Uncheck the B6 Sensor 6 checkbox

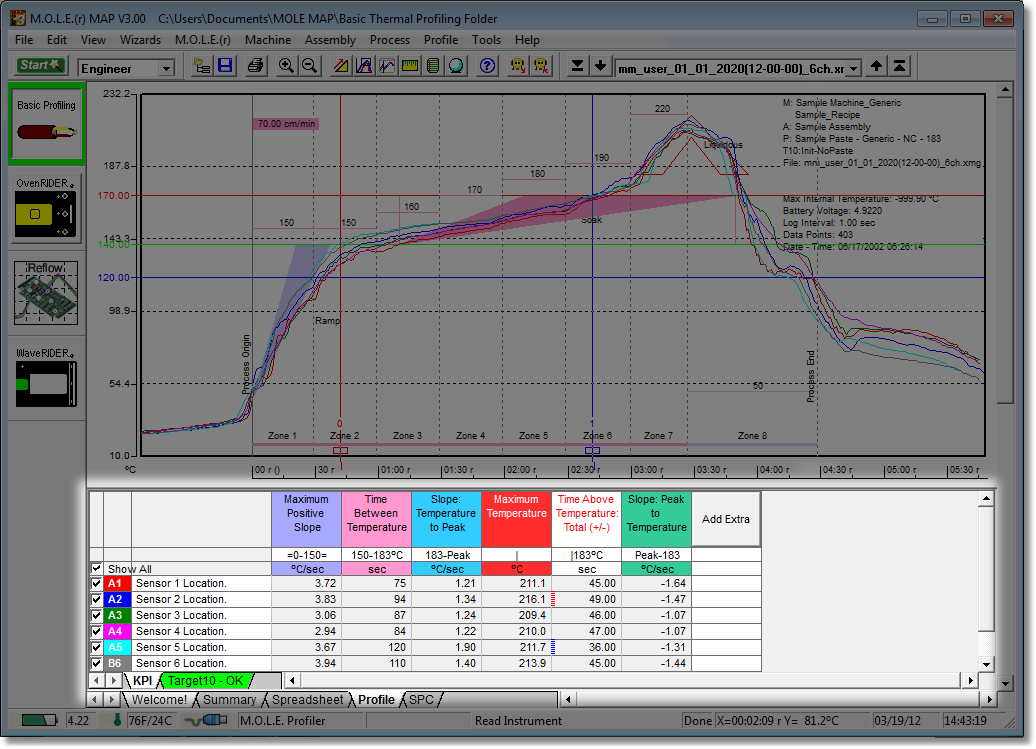click(96, 663)
